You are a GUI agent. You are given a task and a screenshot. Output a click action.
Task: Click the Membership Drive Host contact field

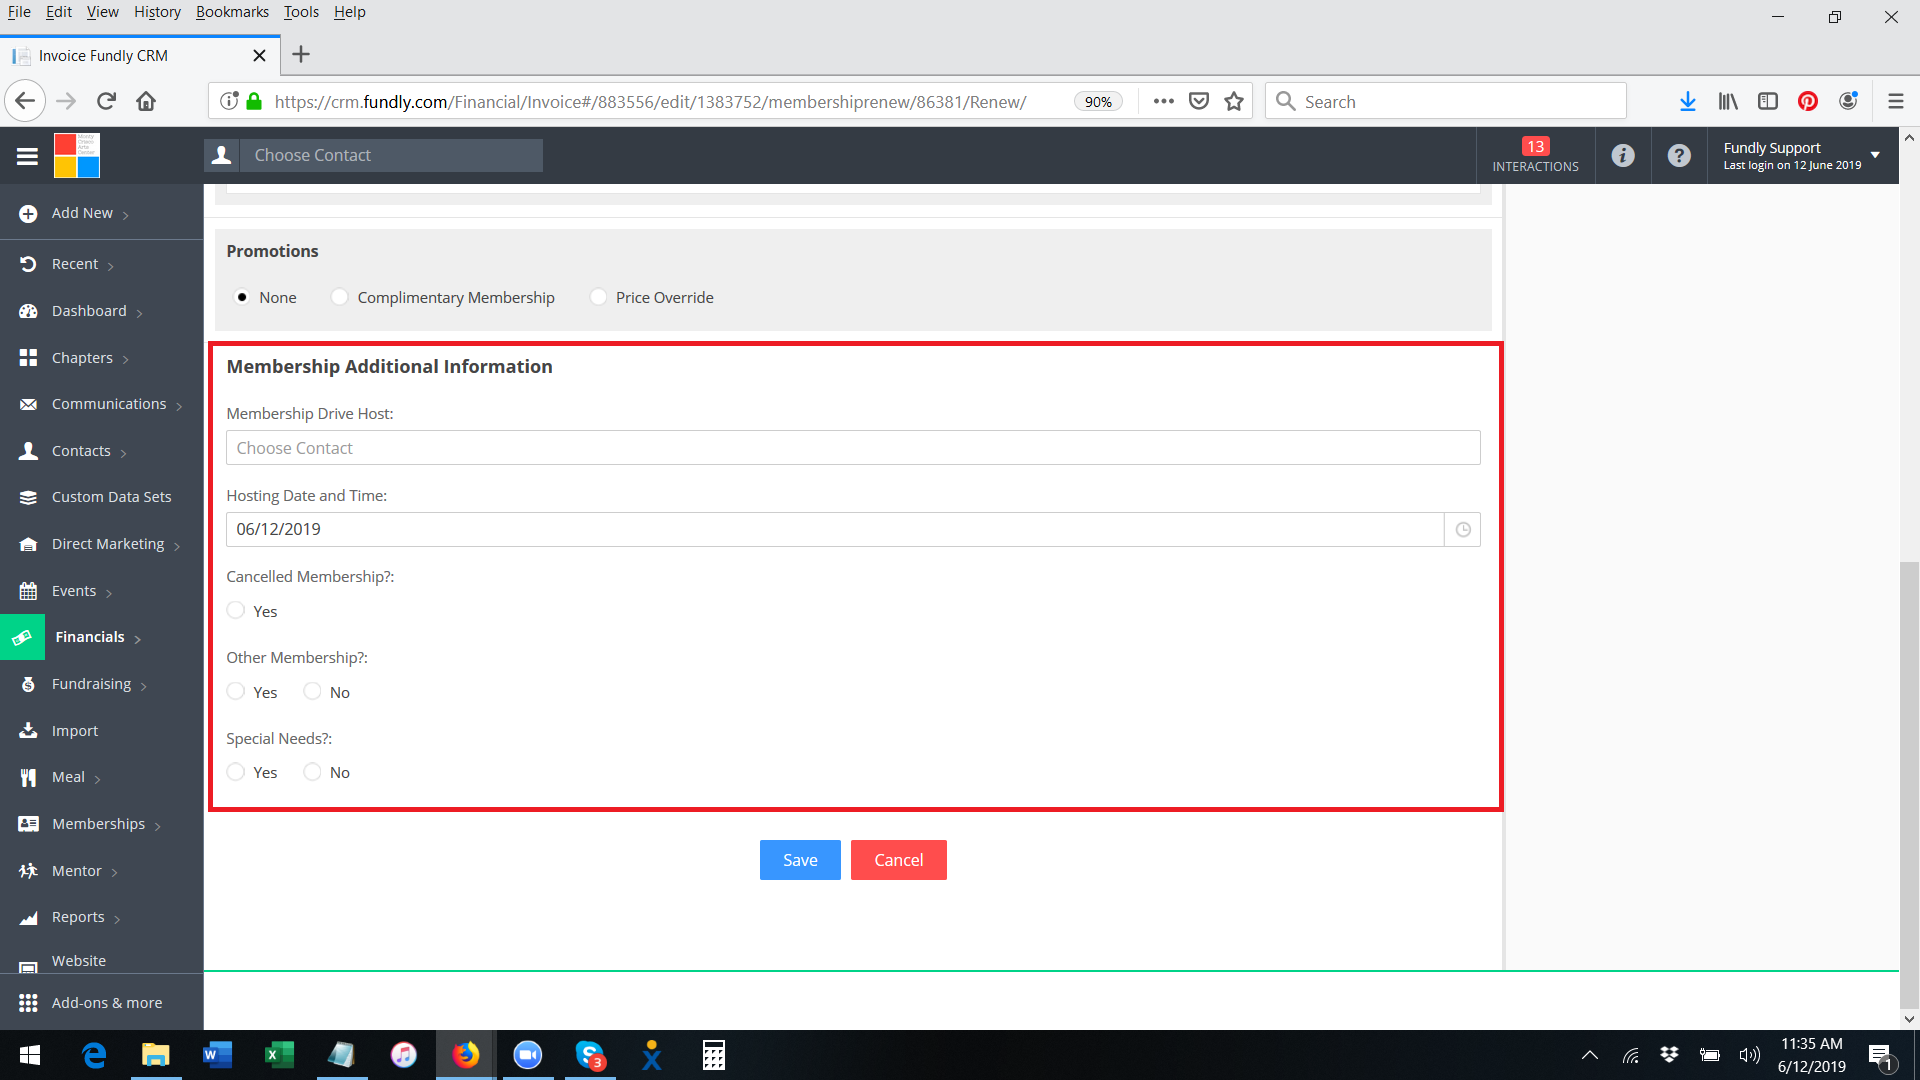(853, 448)
